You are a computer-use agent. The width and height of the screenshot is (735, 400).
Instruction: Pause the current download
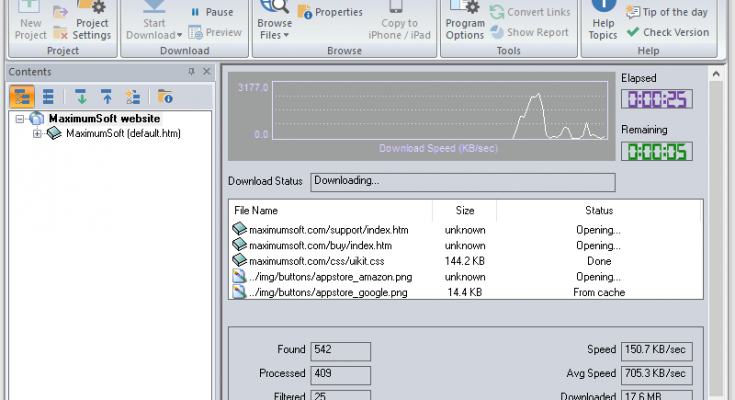click(x=212, y=12)
